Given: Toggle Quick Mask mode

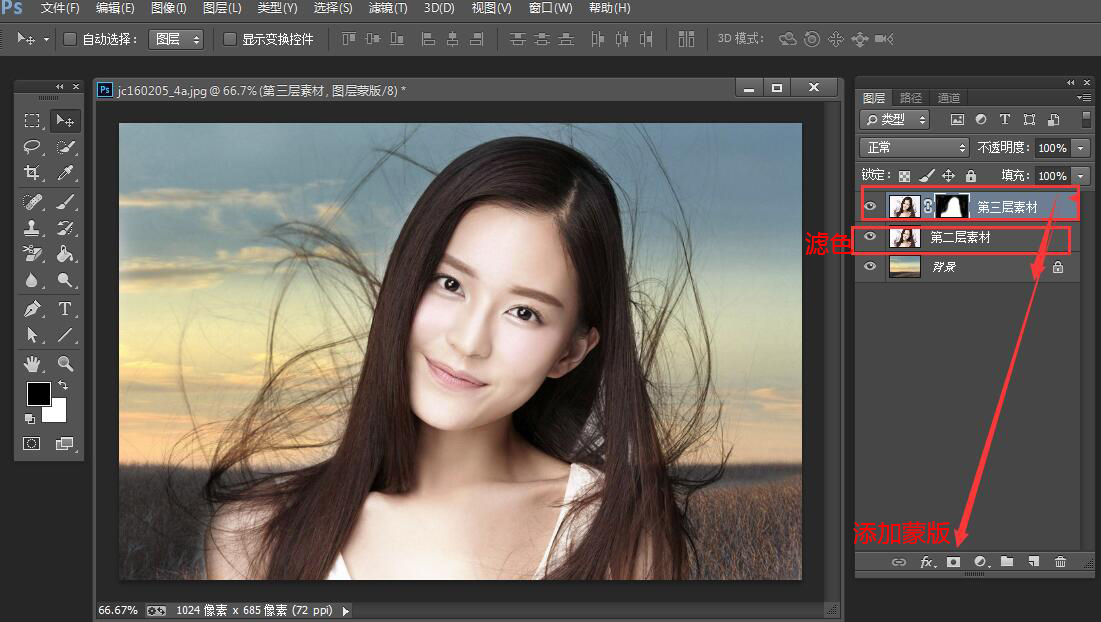Looking at the screenshot, I should pos(32,443).
